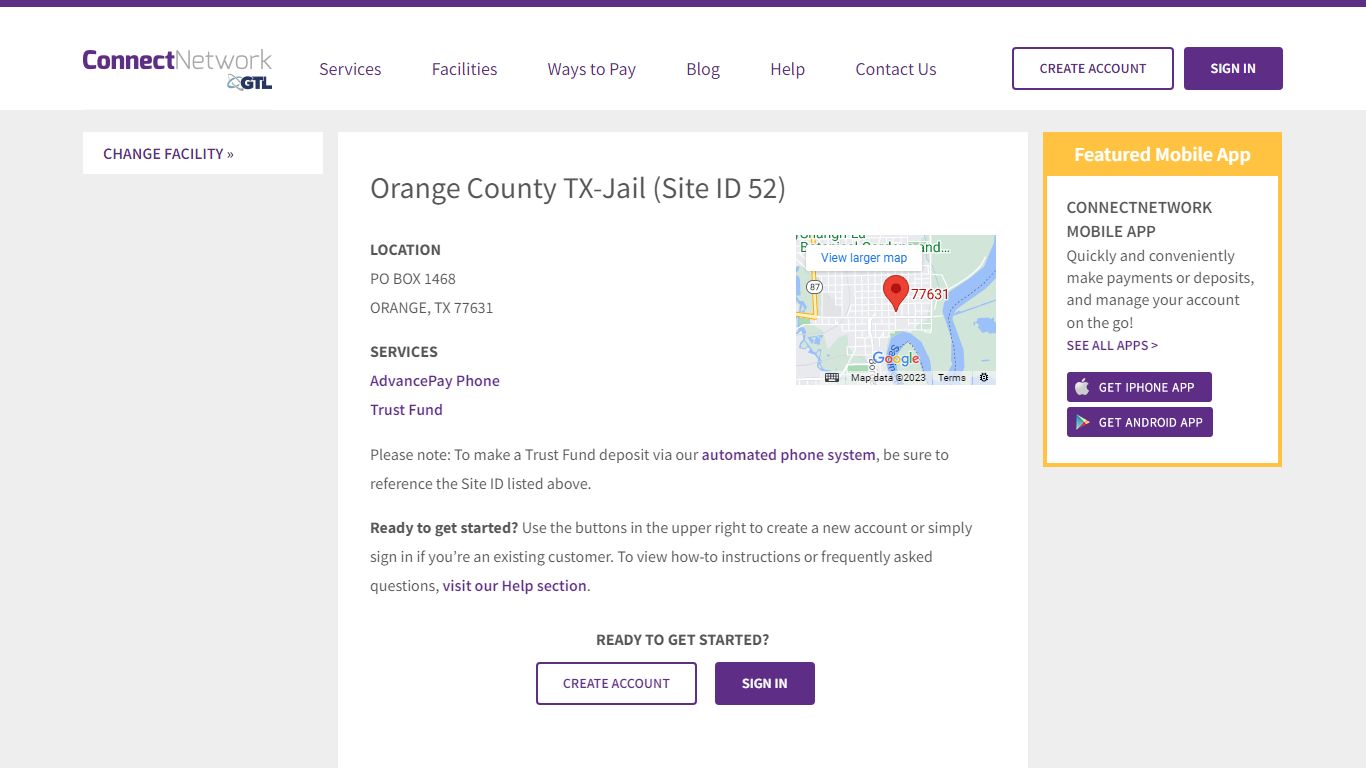The image size is (1366, 768).
Task: Click the Featured Mobile App header
Action: [x=1162, y=154]
